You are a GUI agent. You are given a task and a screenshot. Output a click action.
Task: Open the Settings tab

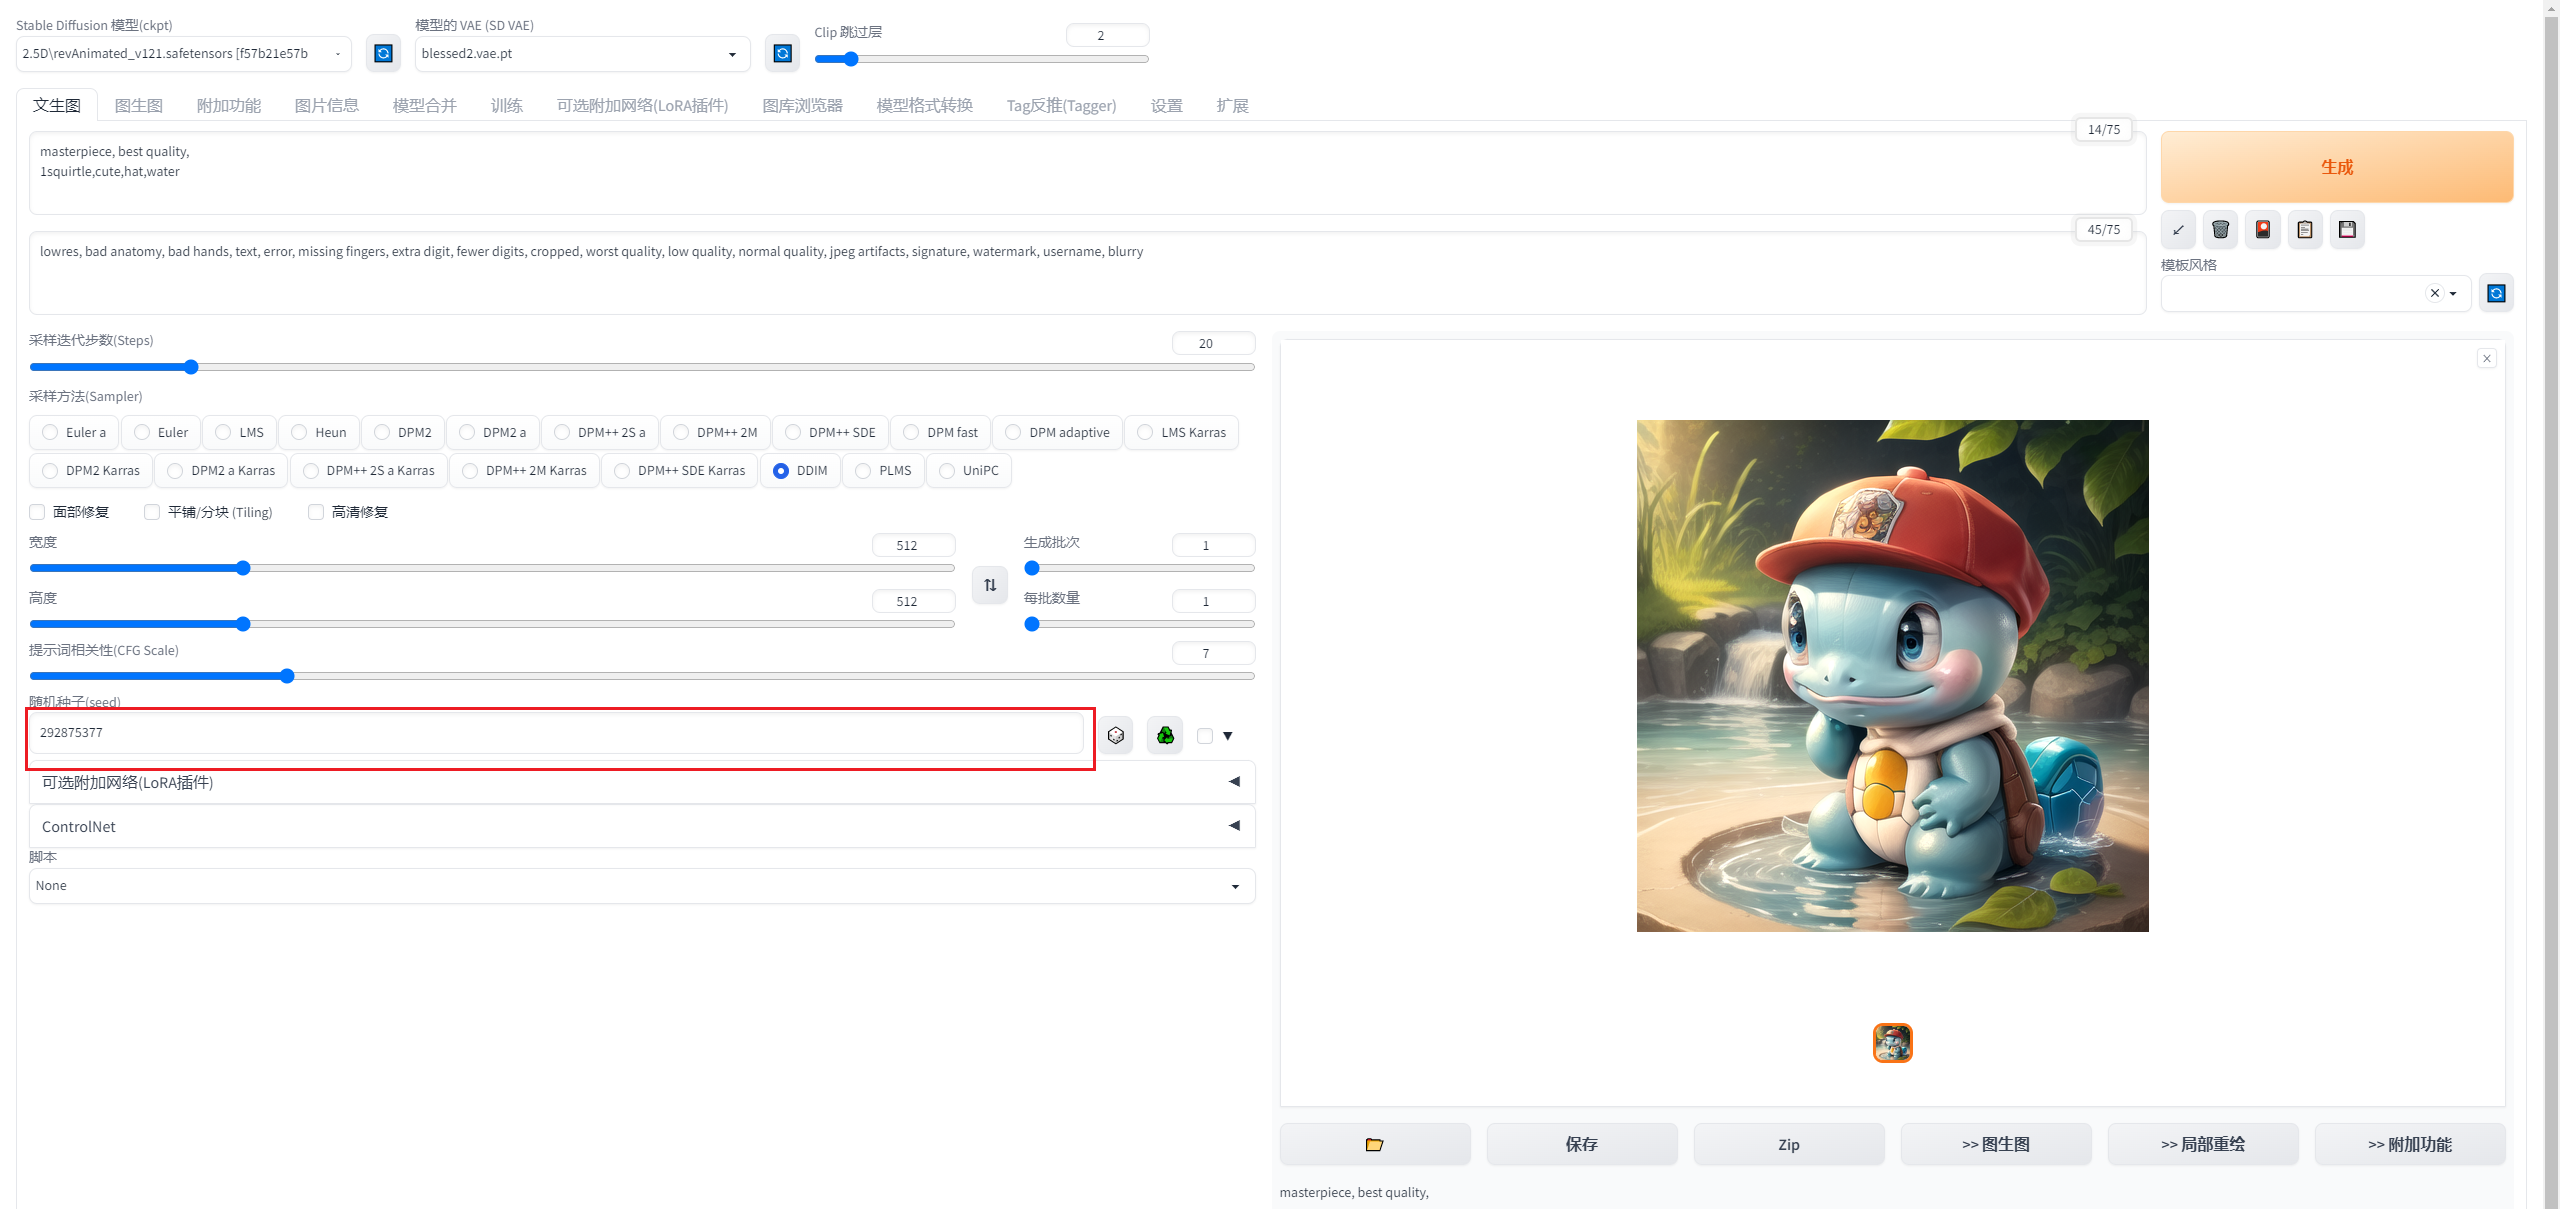coord(1167,105)
